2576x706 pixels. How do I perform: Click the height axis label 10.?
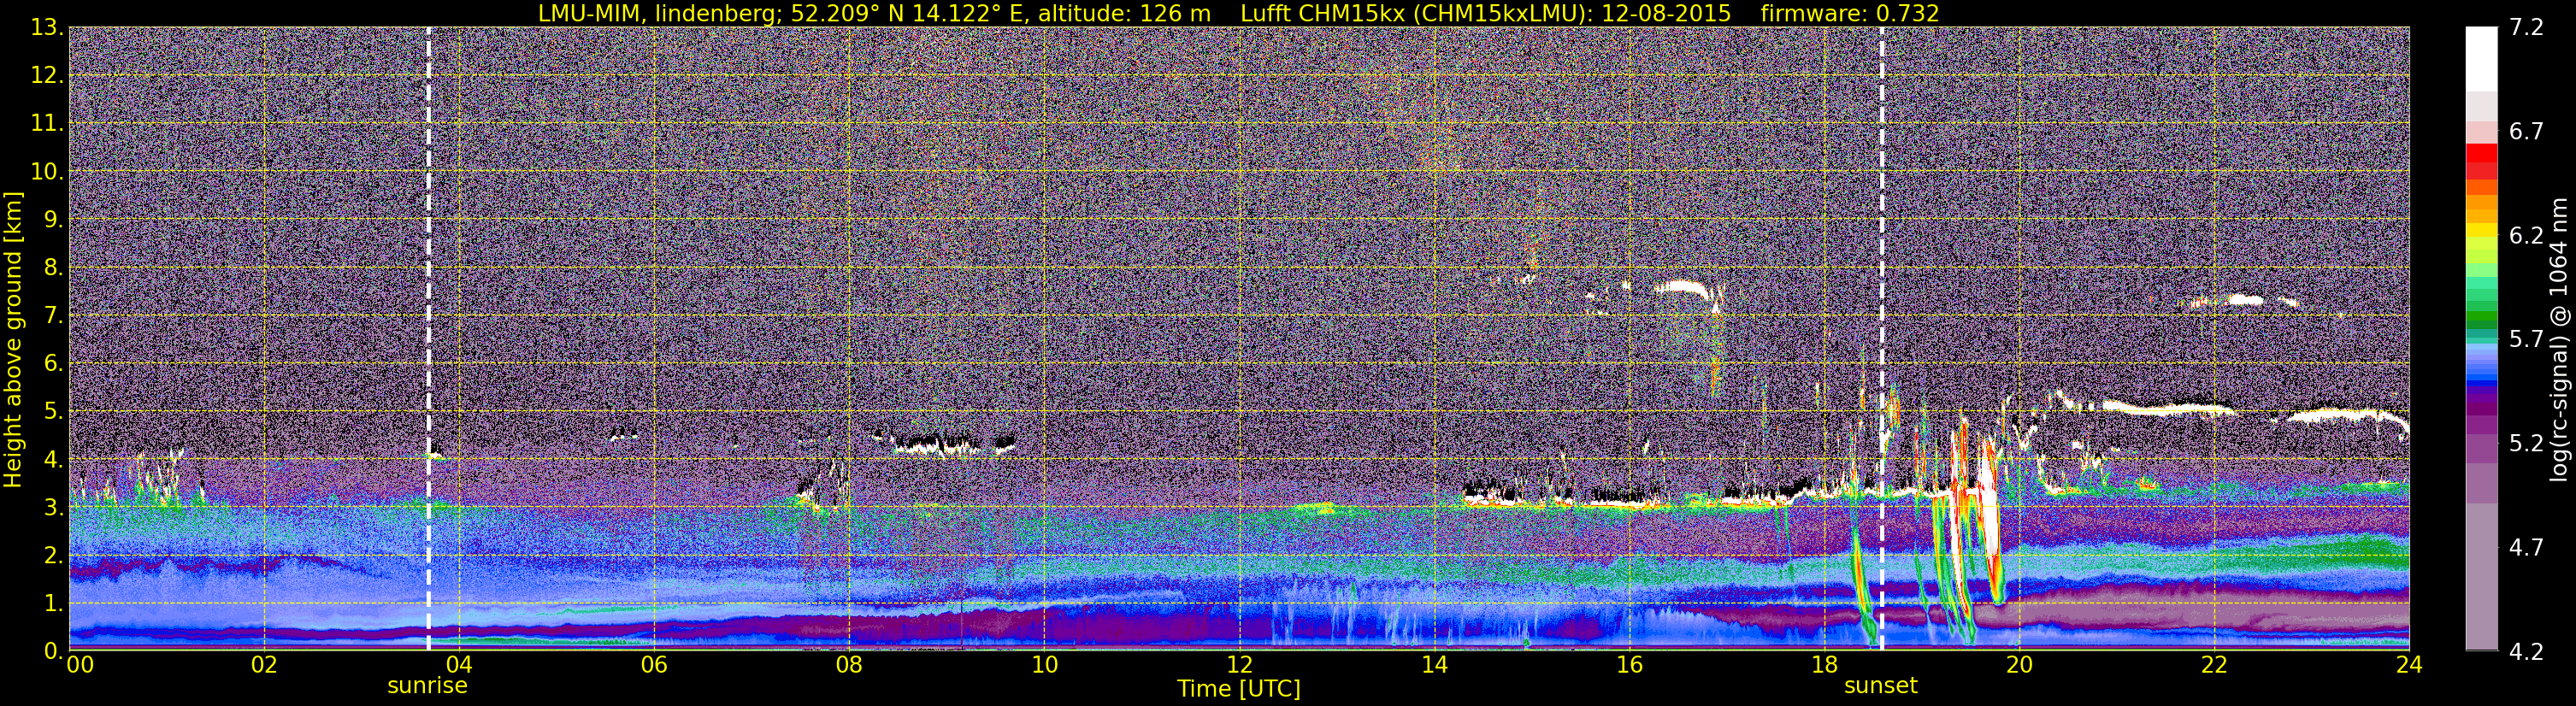click(x=46, y=171)
